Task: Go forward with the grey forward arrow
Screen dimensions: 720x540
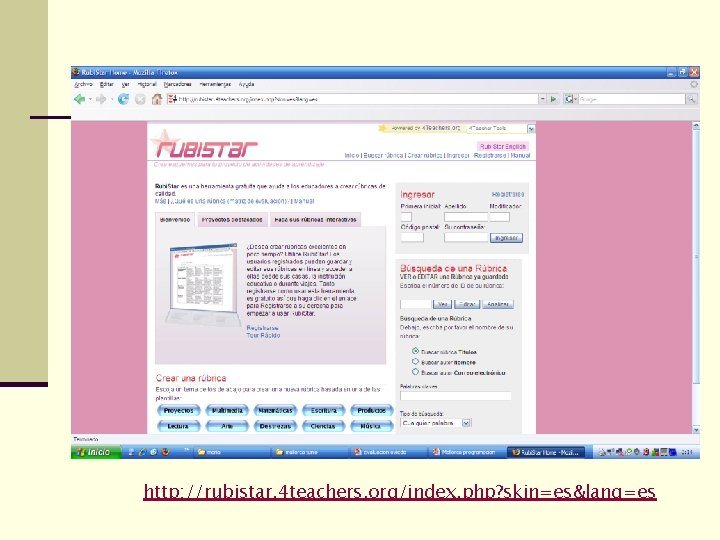Action: [x=101, y=99]
